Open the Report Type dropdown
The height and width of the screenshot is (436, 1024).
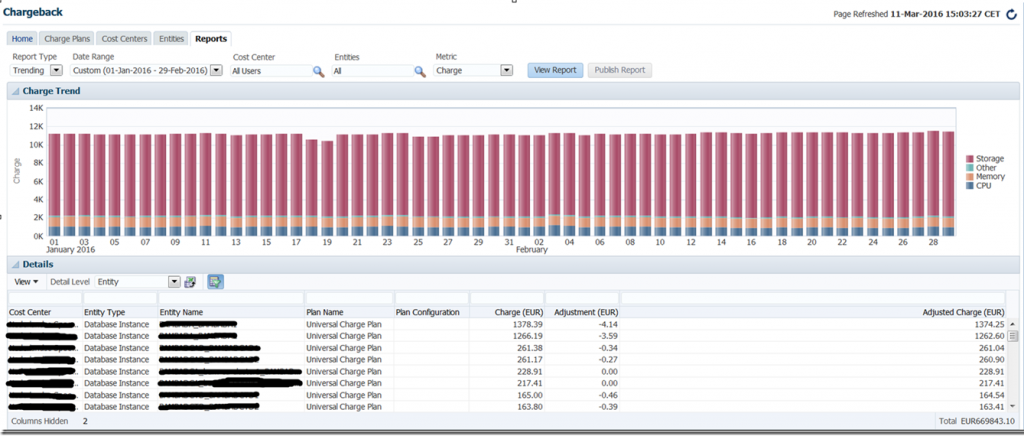pyautogui.click(x=56, y=70)
